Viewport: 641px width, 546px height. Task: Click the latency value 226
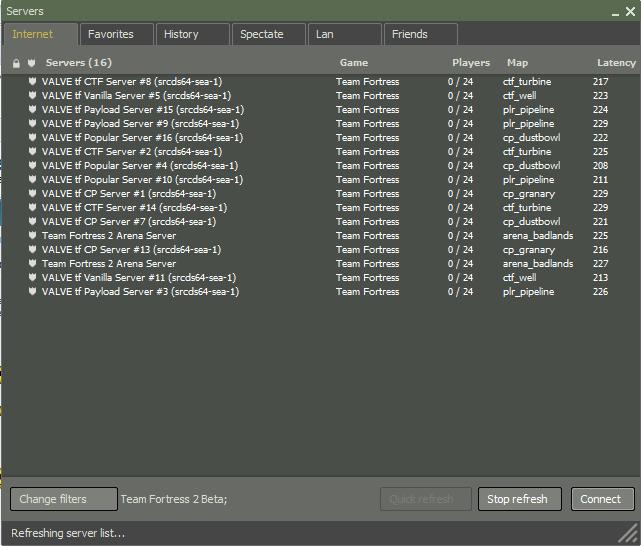pos(600,291)
